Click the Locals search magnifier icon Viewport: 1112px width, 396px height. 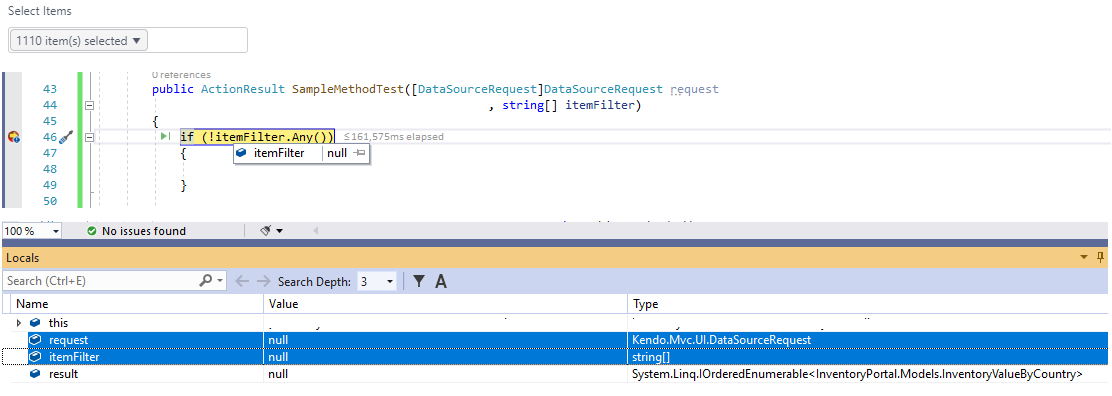click(x=206, y=281)
